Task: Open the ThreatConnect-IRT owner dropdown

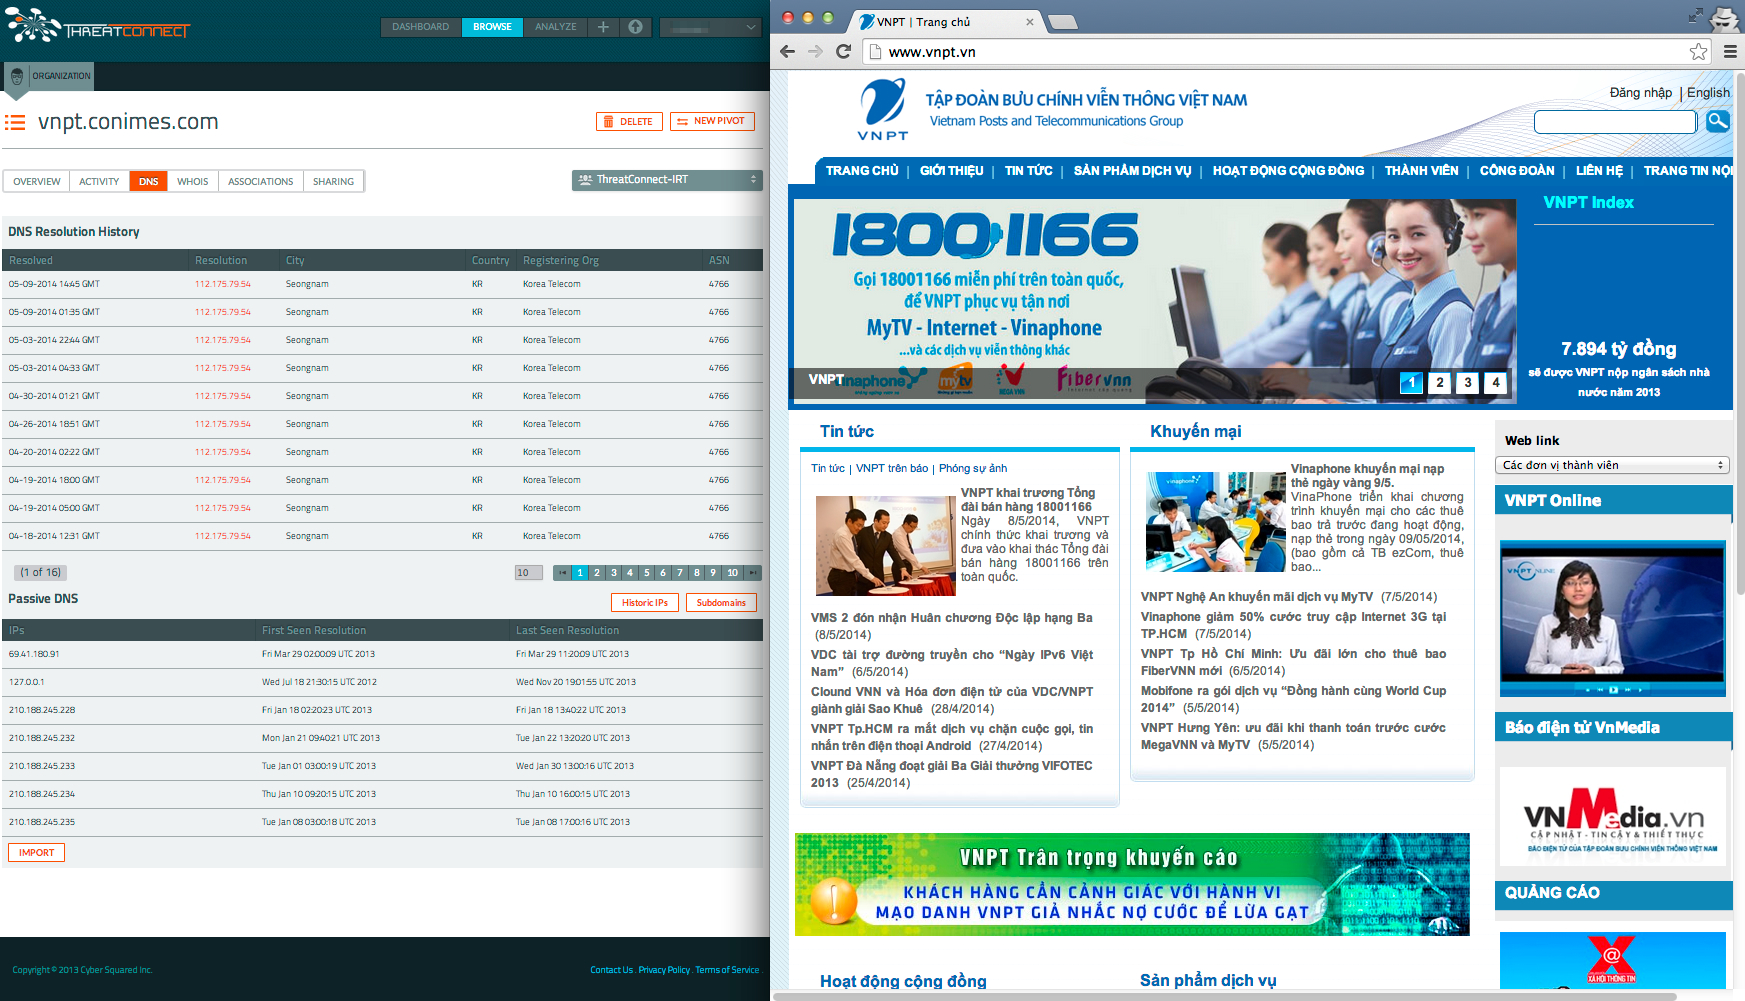Action: (x=667, y=180)
